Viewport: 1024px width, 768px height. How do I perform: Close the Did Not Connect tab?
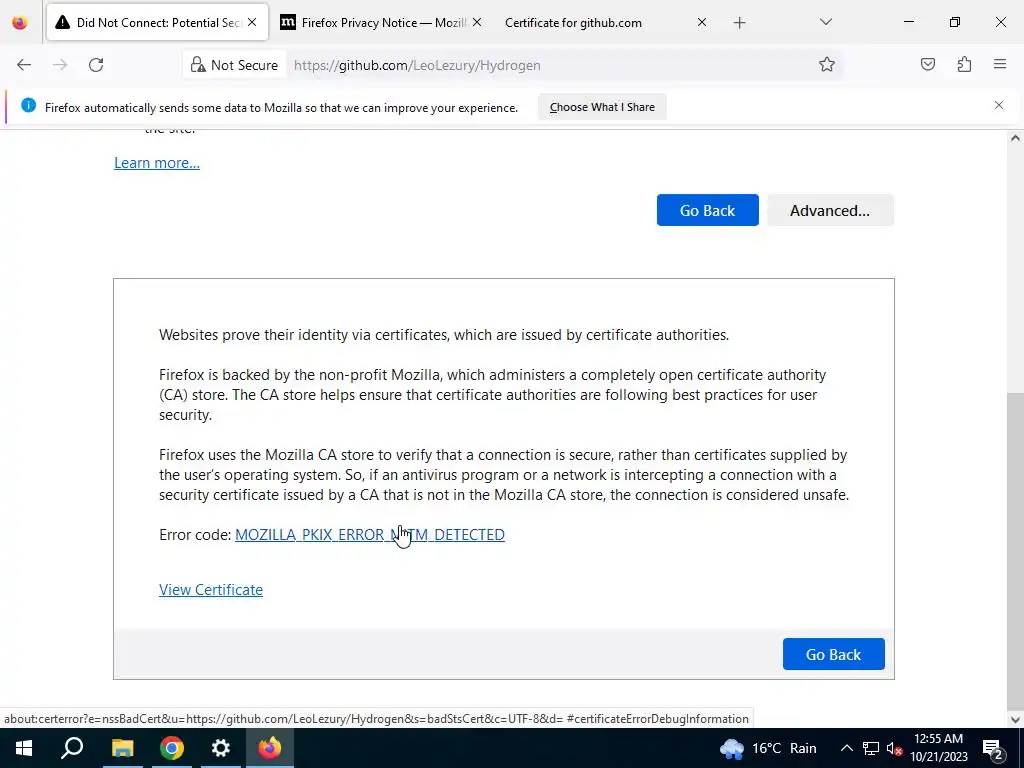point(252,22)
